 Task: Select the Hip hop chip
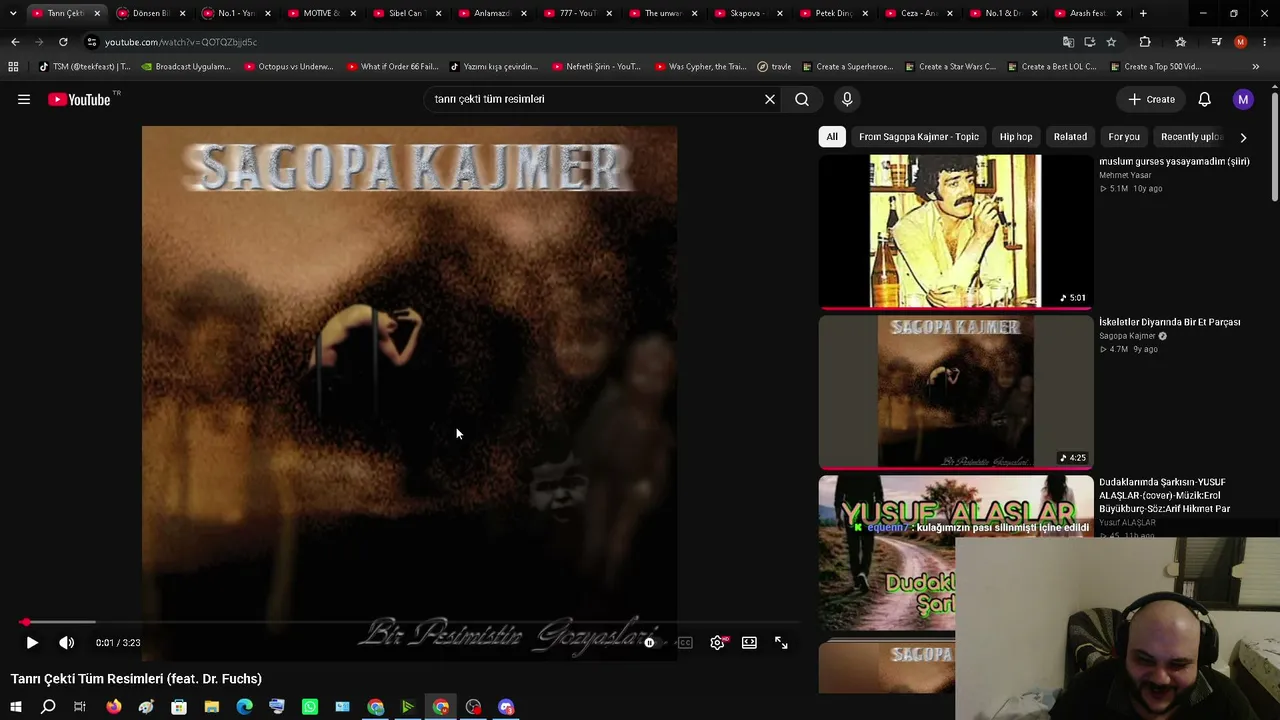click(x=1016, y=137)
